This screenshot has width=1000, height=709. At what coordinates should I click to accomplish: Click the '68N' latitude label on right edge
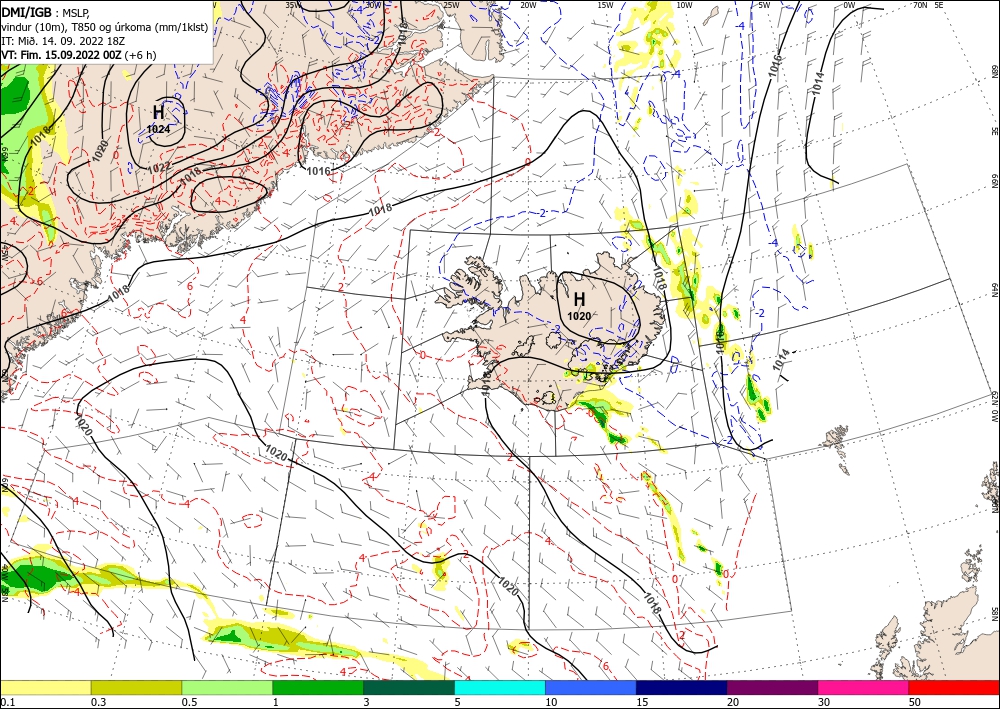(995, 70)
